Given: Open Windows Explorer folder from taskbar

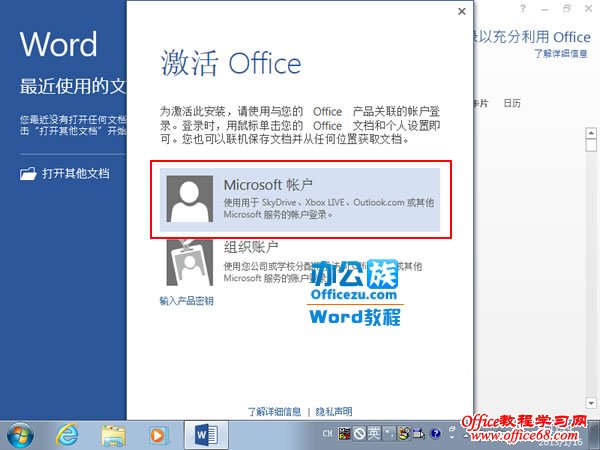Looking at the screenshot, I should point(113,436).
